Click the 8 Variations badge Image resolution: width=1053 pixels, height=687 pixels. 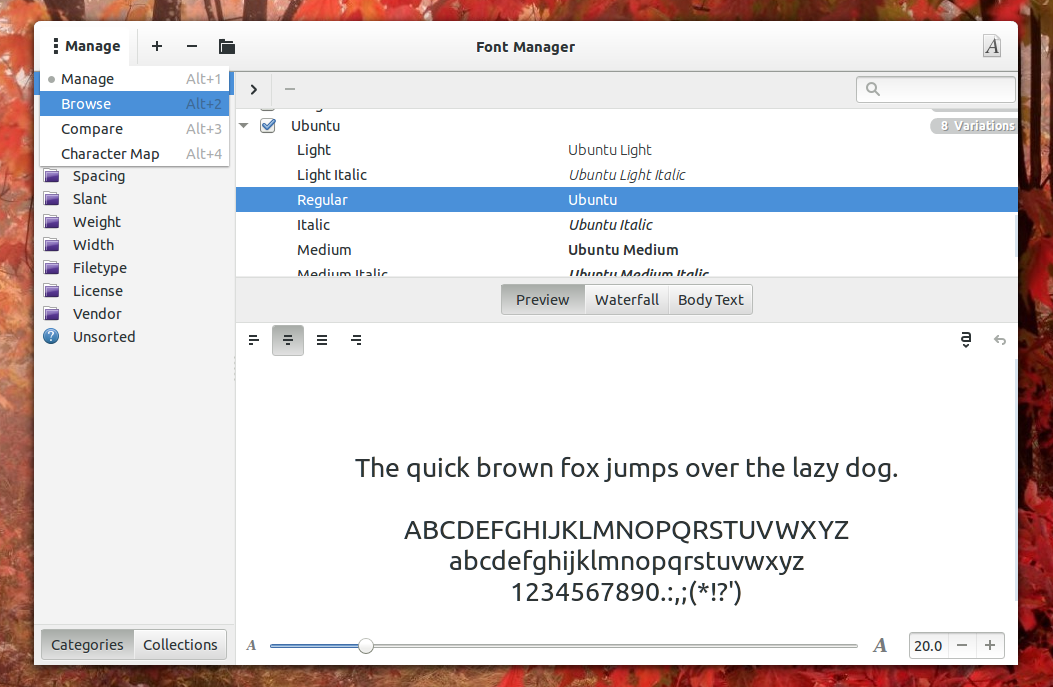973,126
